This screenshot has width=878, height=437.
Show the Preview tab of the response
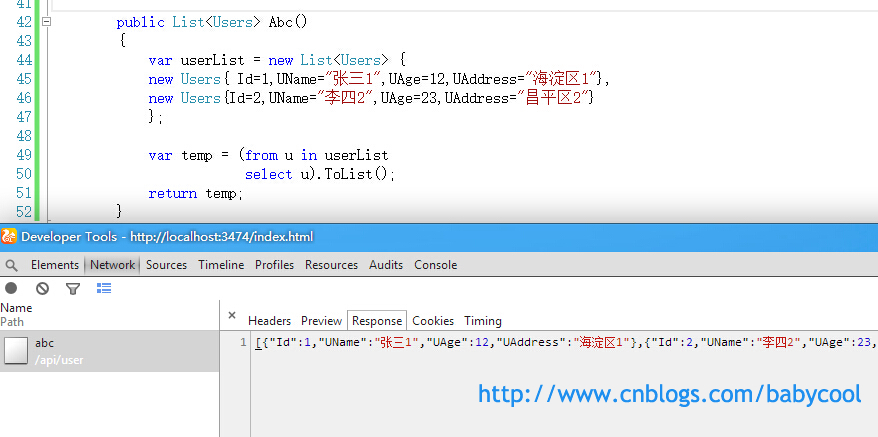pos(321,321)
